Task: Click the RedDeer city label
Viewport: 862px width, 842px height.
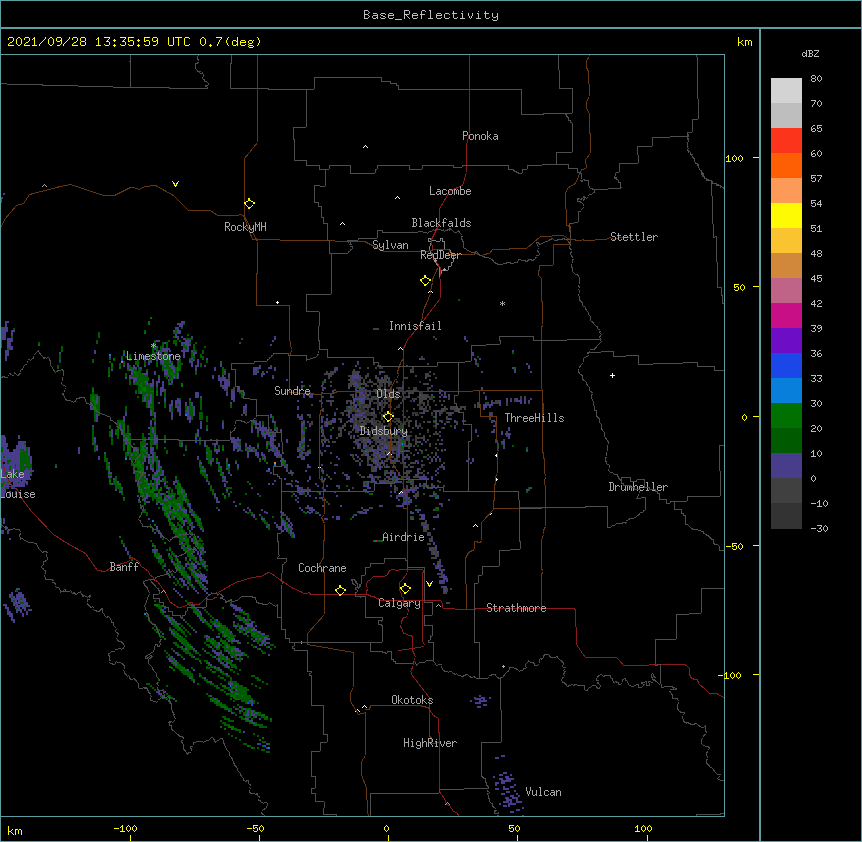Action: click(x=440, y=255)
